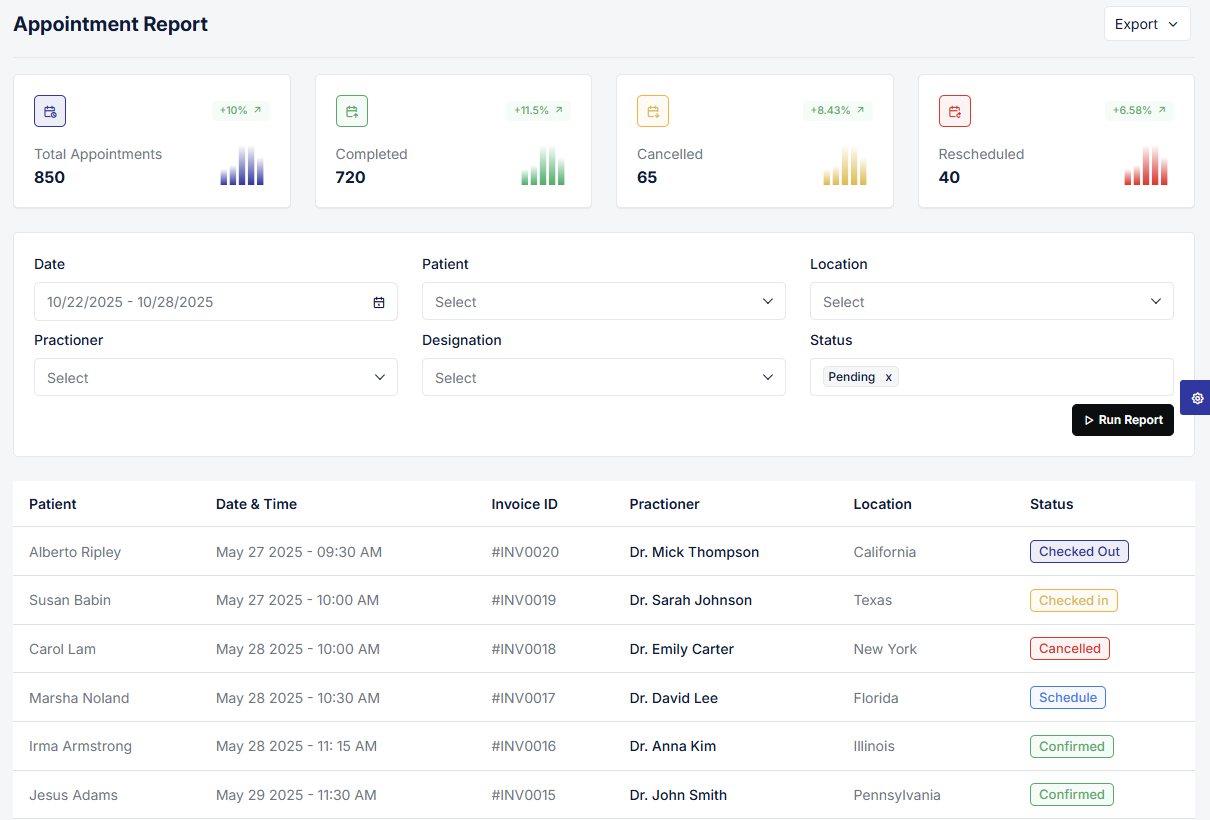Click the #INV0015 invoice cell
Image resolution: width=1210 pixels, height=820 pixels.
click(524, 795)
